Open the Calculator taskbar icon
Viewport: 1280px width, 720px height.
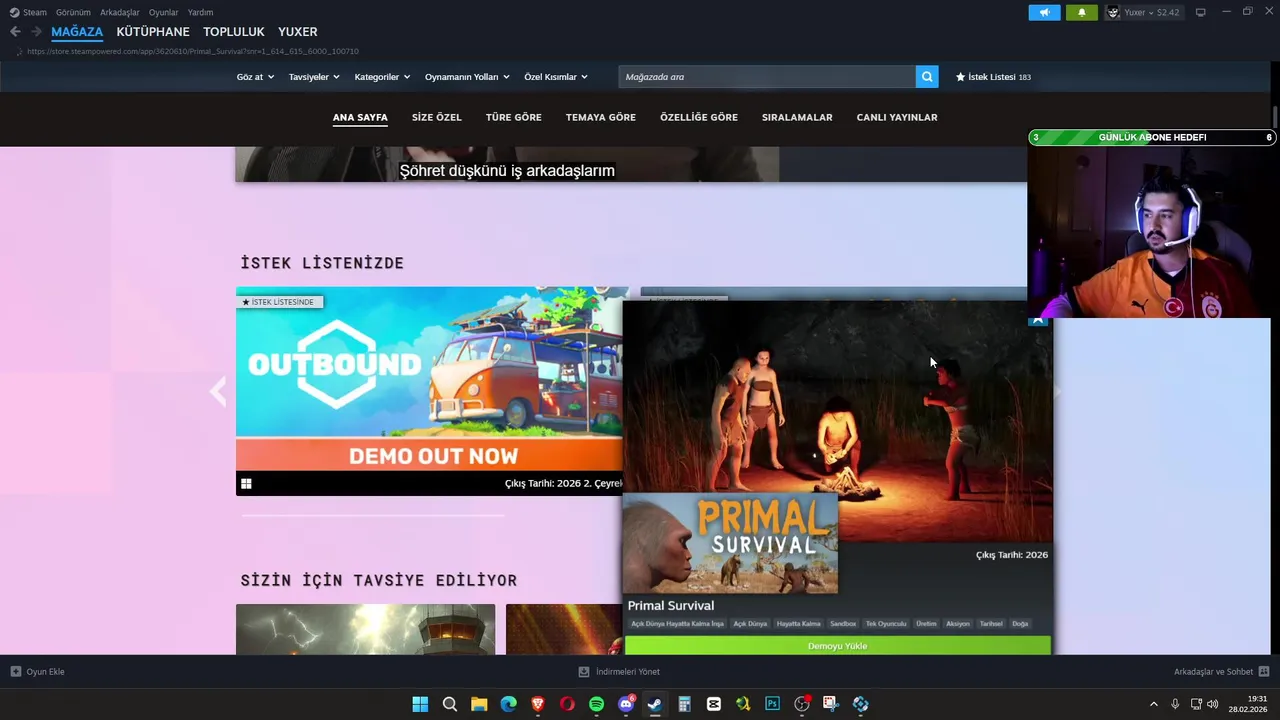tap(684, 704)
